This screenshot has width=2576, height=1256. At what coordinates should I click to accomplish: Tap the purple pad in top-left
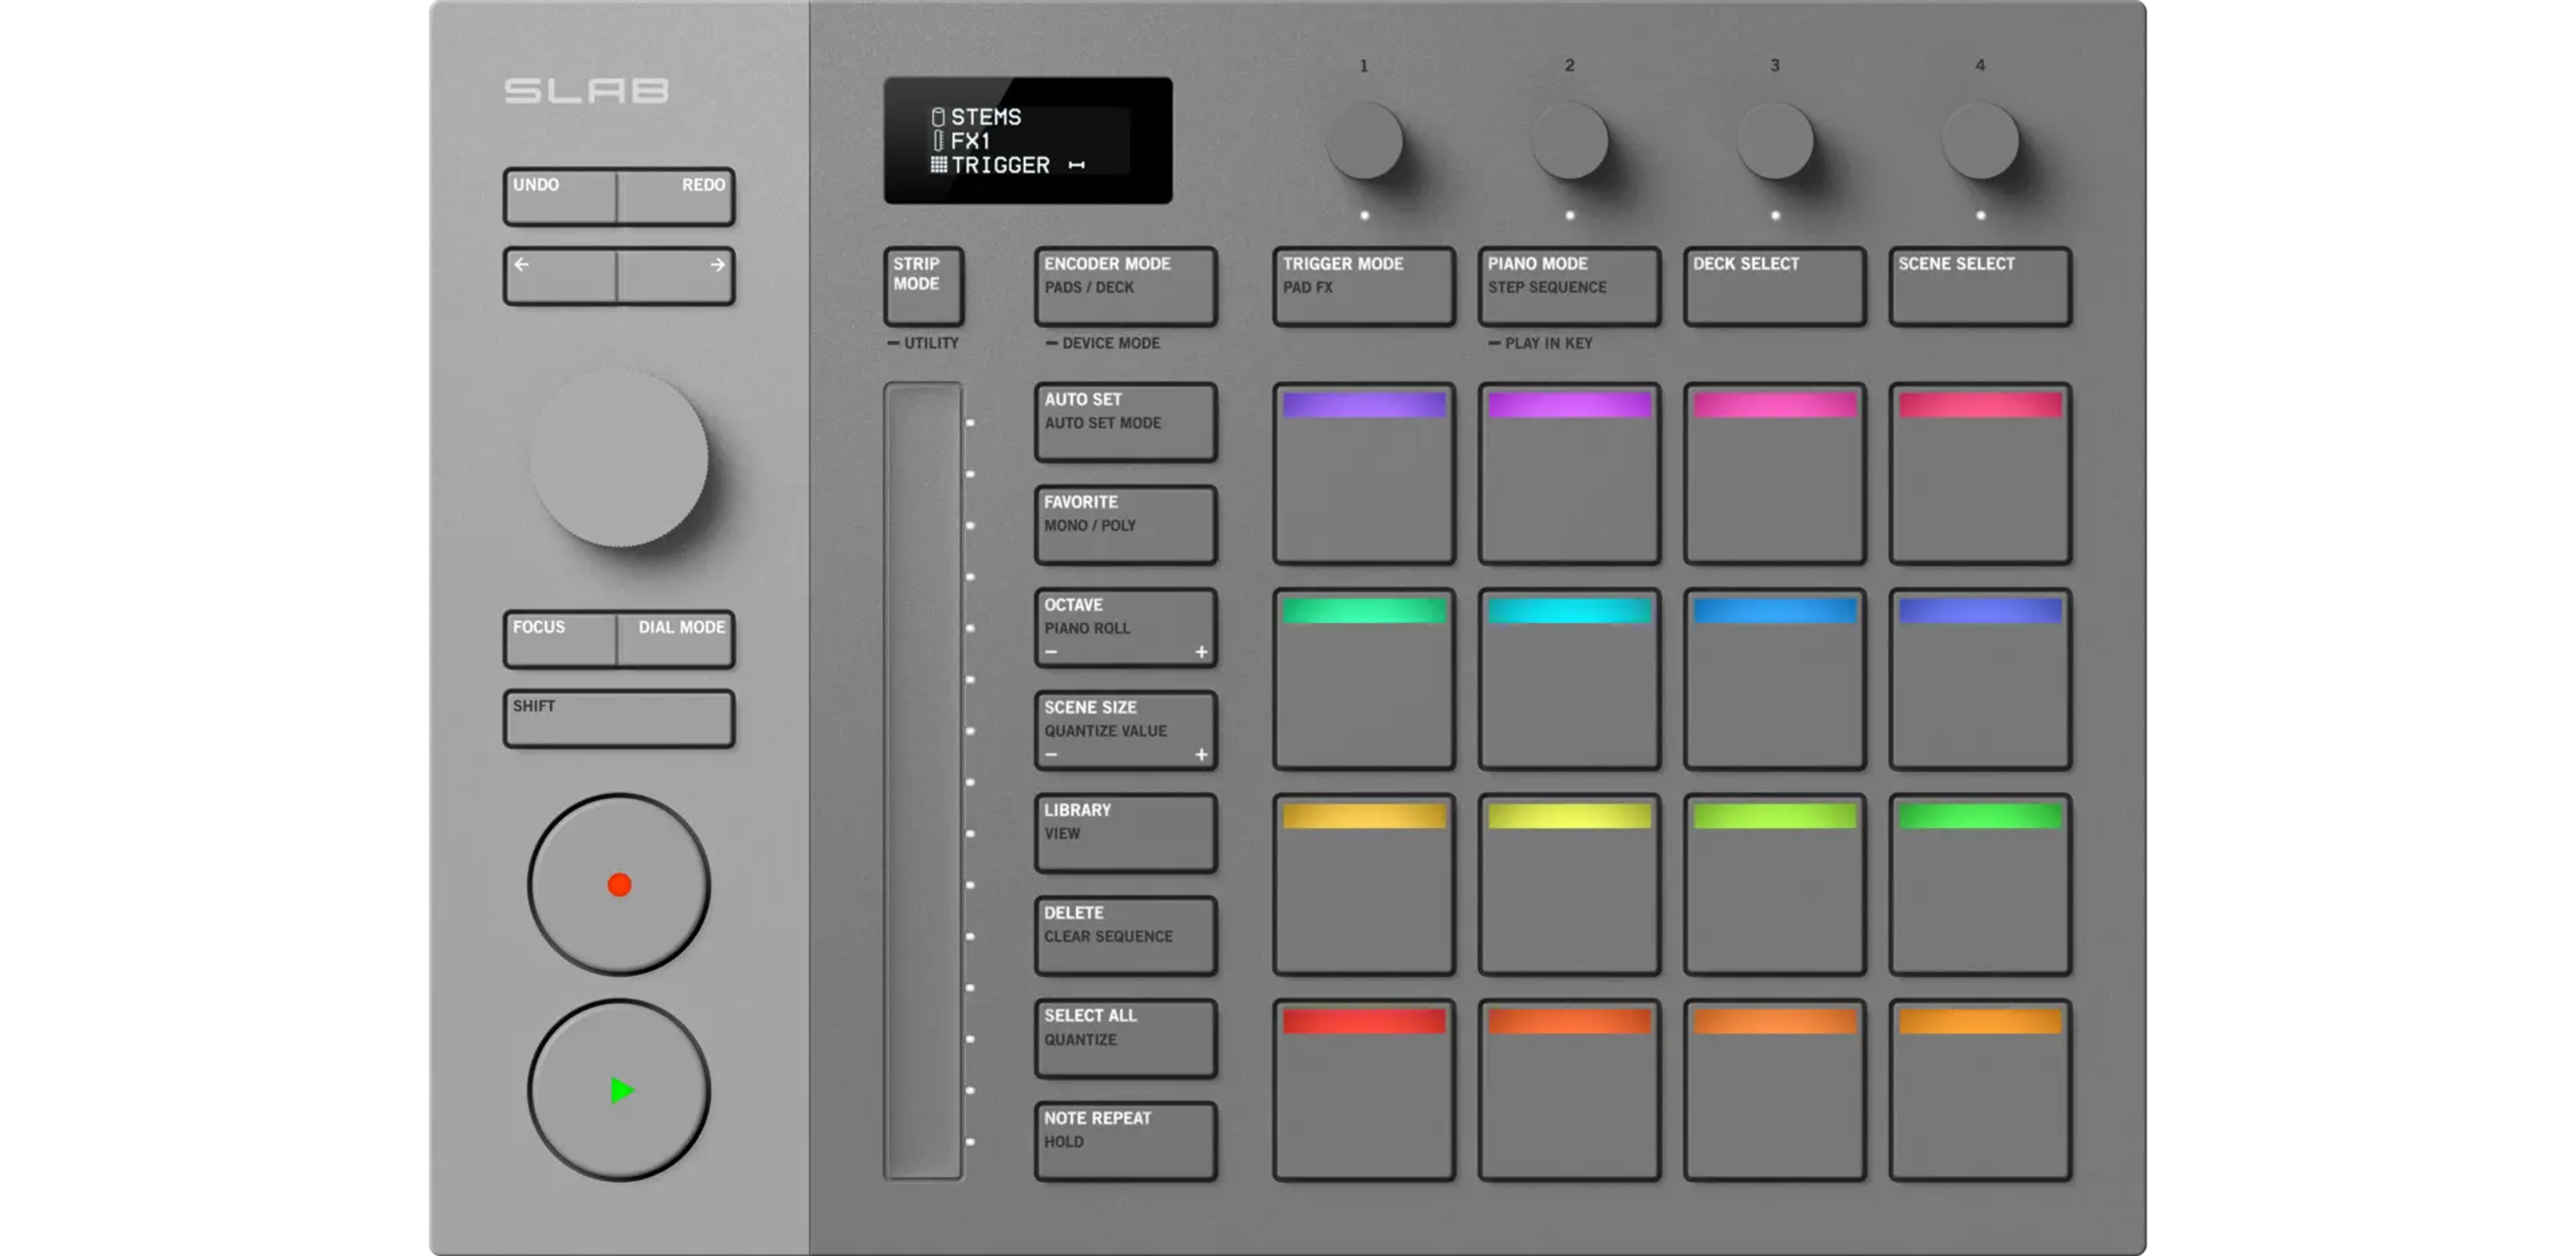[x=1363, y=474]
